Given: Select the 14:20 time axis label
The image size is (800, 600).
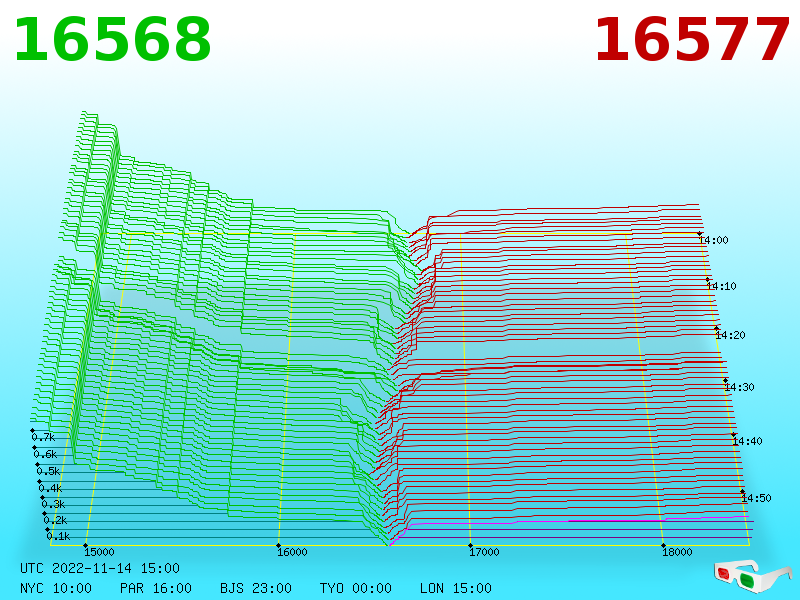Looking at the screenshot, I should click(x=730, y=335).
